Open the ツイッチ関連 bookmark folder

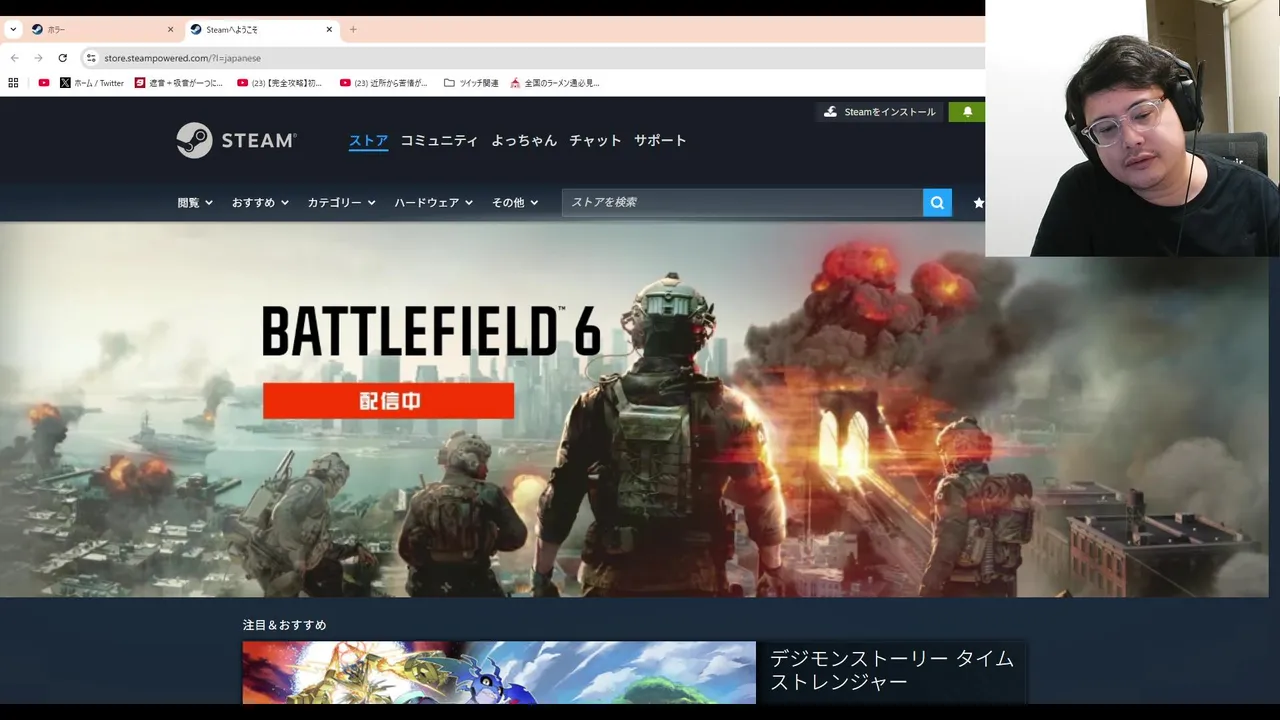[471, 83]
